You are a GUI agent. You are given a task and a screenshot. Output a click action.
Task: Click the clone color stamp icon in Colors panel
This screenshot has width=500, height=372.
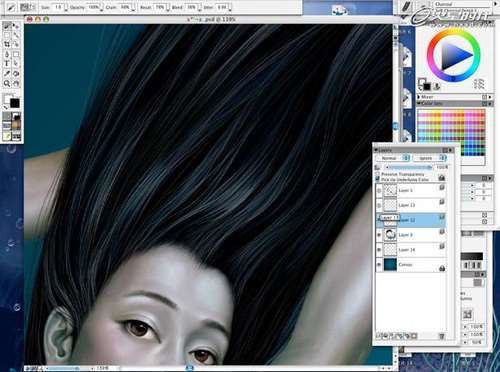(x=437, y=86)
